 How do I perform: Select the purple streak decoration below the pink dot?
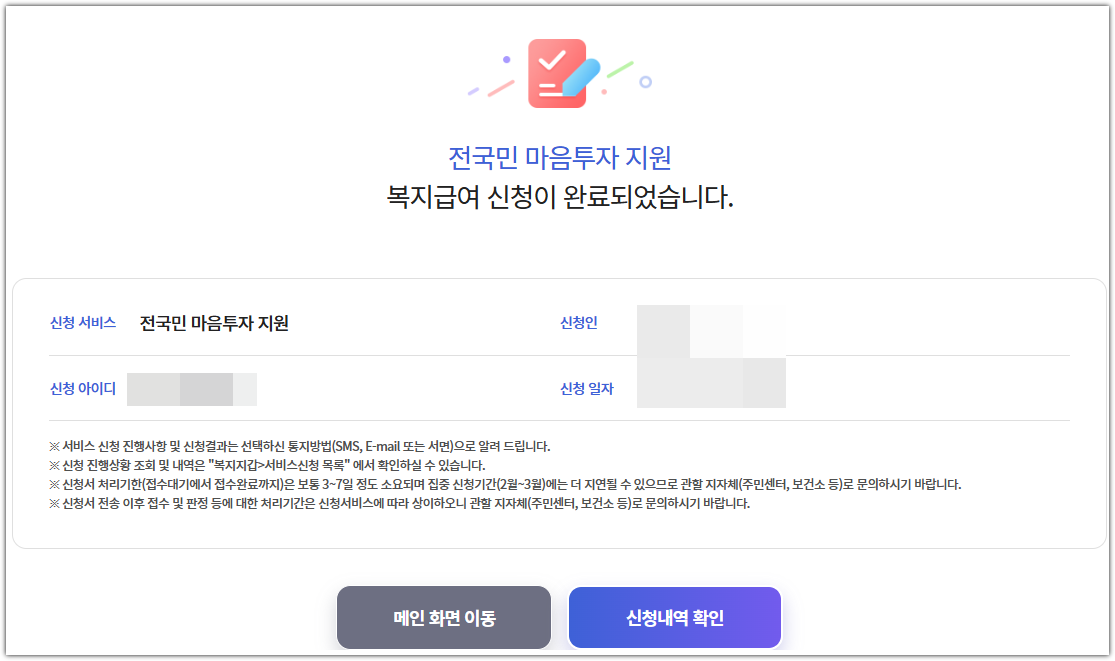pos(474,91)
